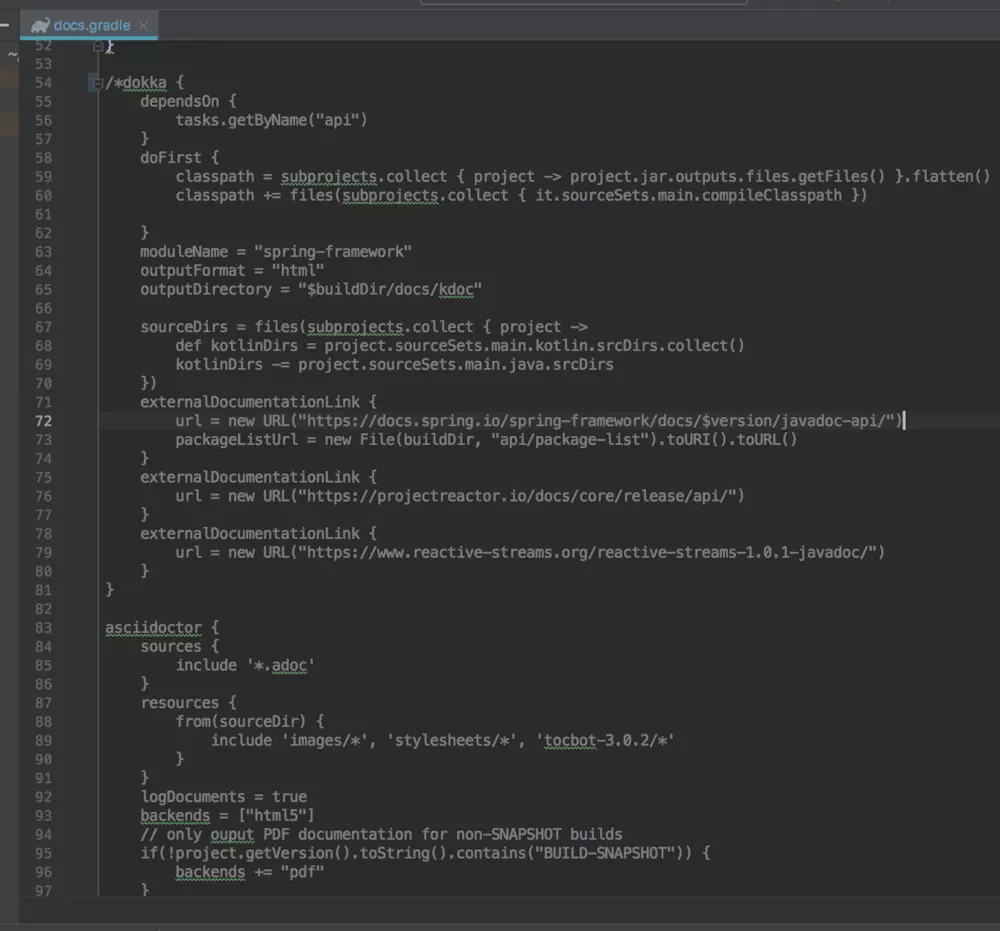
Task: Click "def kotlinDirs" on line 68
Action: tap(237, 346)
